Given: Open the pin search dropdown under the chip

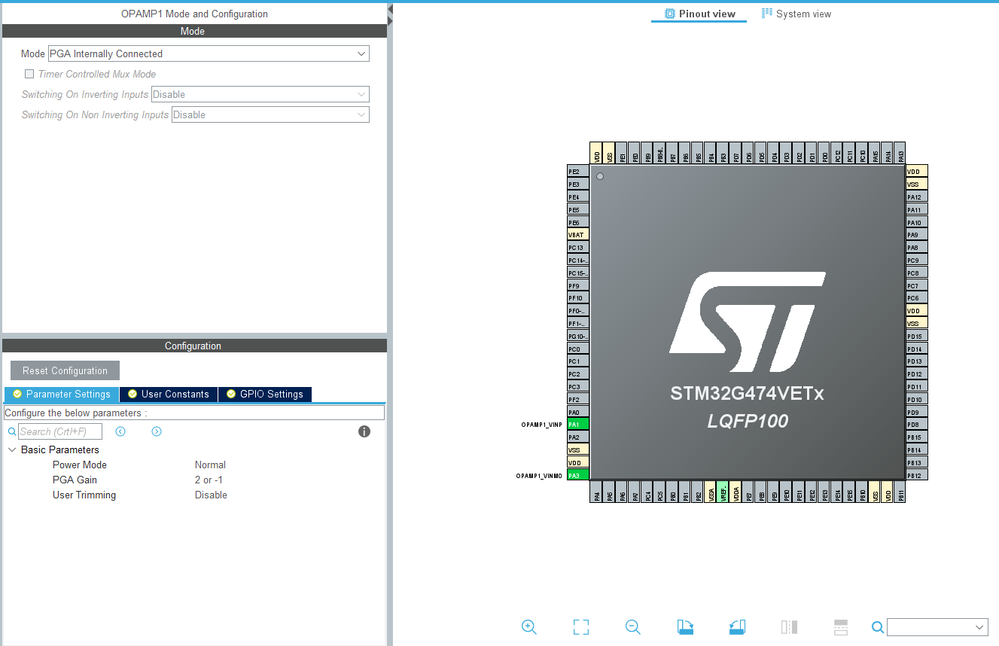Looking at the screenshot, I should tap(937, 628).
